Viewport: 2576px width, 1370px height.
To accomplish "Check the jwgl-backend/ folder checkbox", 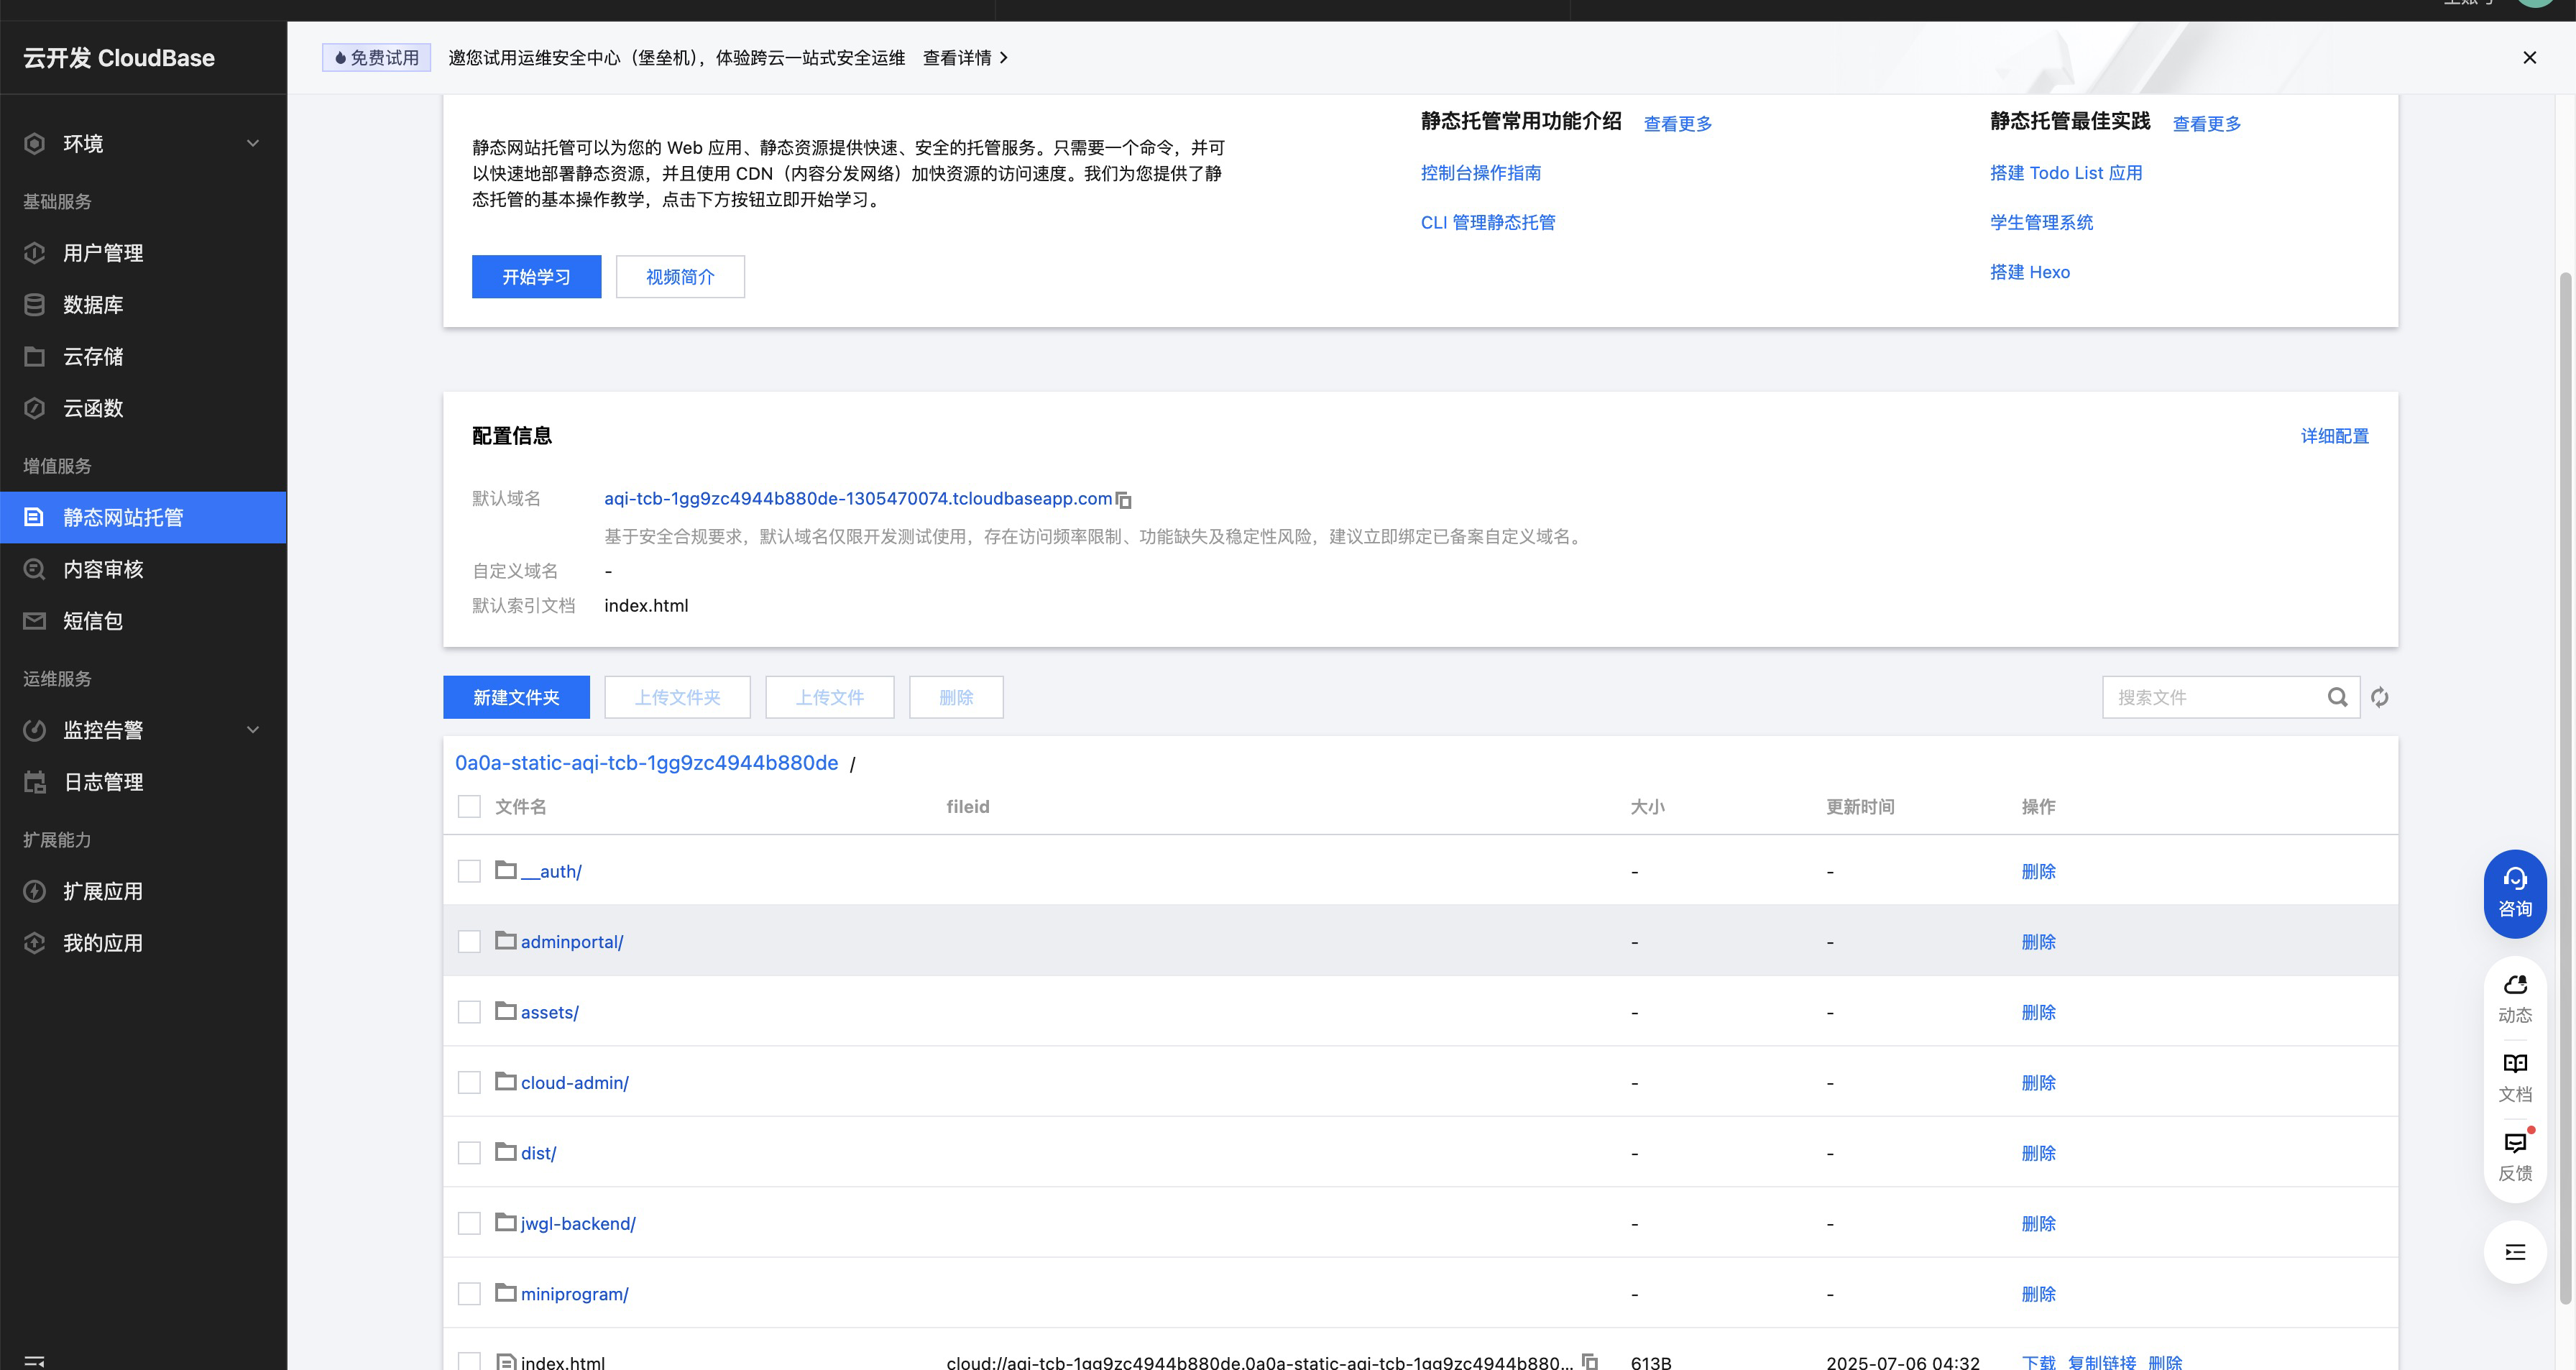I will (469, 1223).
